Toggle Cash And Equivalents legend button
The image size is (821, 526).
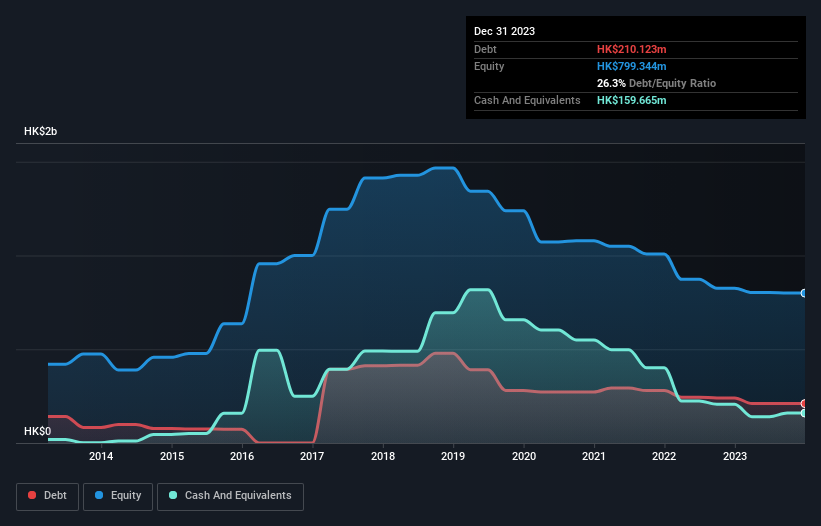(230, 496)
